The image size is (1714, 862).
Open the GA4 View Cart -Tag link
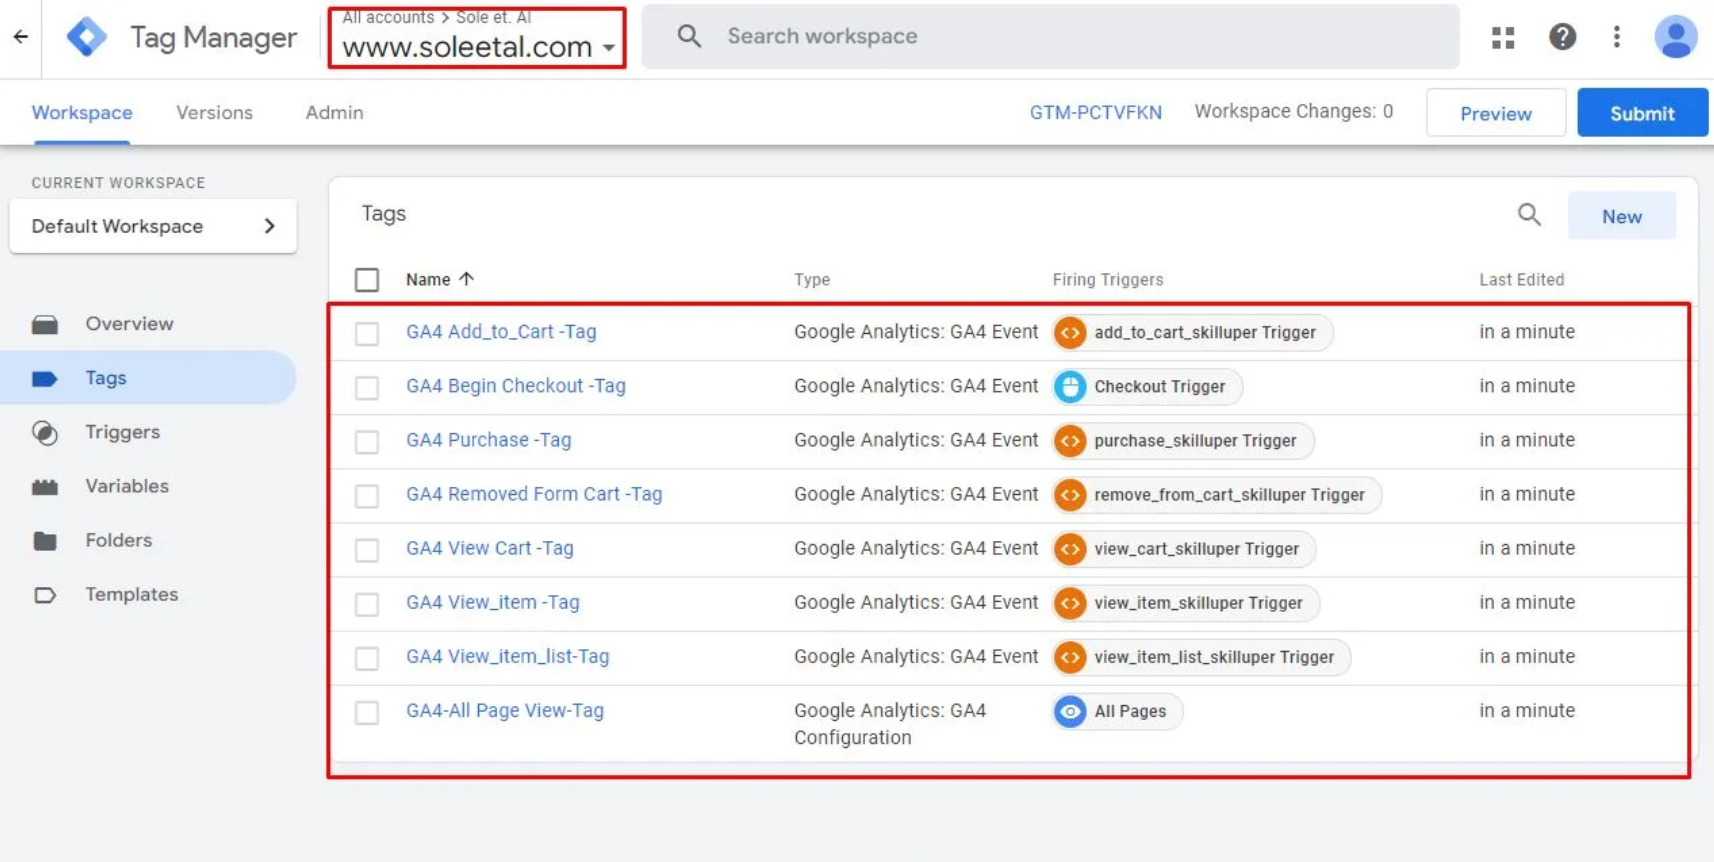[x=489, y=548]
